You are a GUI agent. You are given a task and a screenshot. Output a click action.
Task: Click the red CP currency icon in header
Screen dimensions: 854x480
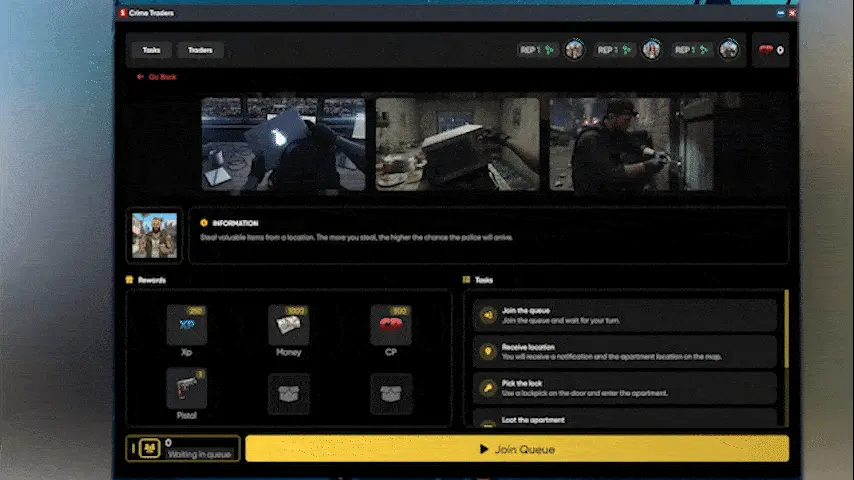click(x=767, y=50)
